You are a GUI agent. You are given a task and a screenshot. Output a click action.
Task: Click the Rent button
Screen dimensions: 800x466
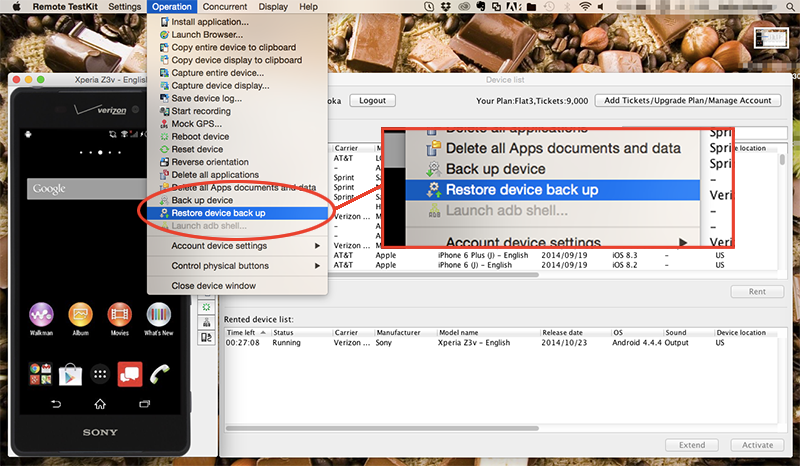[x=757, y=291]
